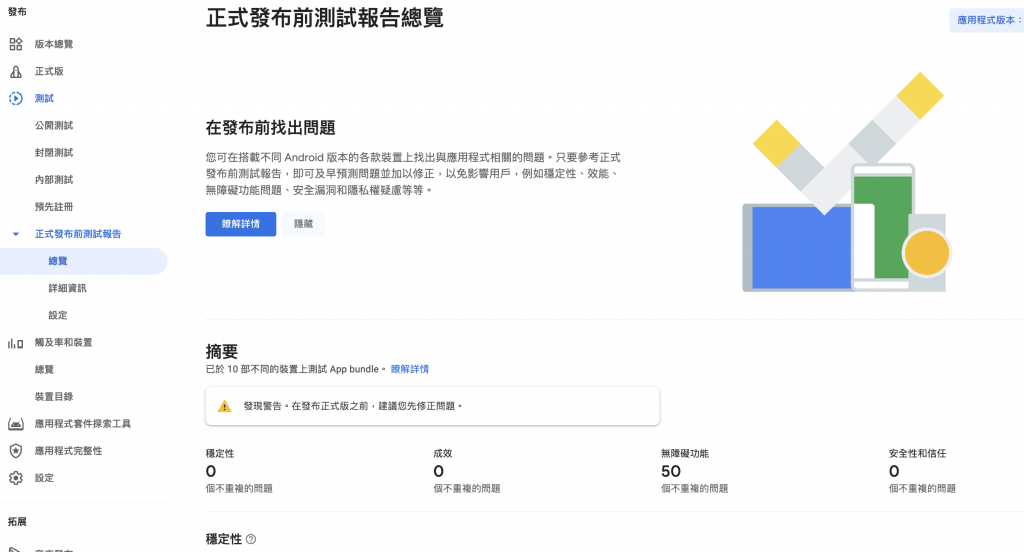Open 總覽 under 觸及率和裝置
The image size is (1024, 552).
pyautogui.click(x=44, y=370)
